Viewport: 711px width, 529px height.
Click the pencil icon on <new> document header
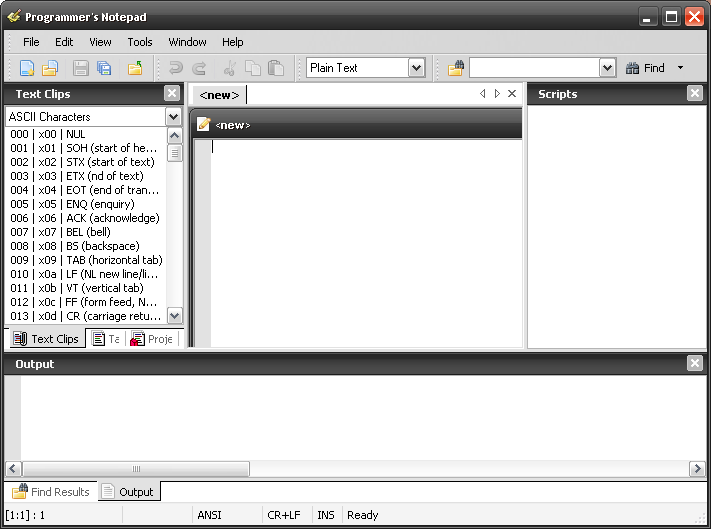point(204,124)
